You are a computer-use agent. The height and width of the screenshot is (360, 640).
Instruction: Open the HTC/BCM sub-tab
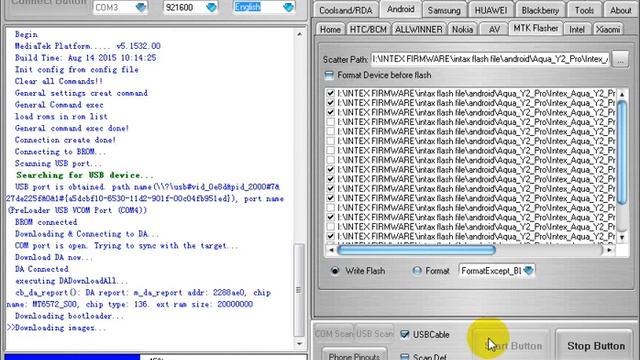point(368,29)
